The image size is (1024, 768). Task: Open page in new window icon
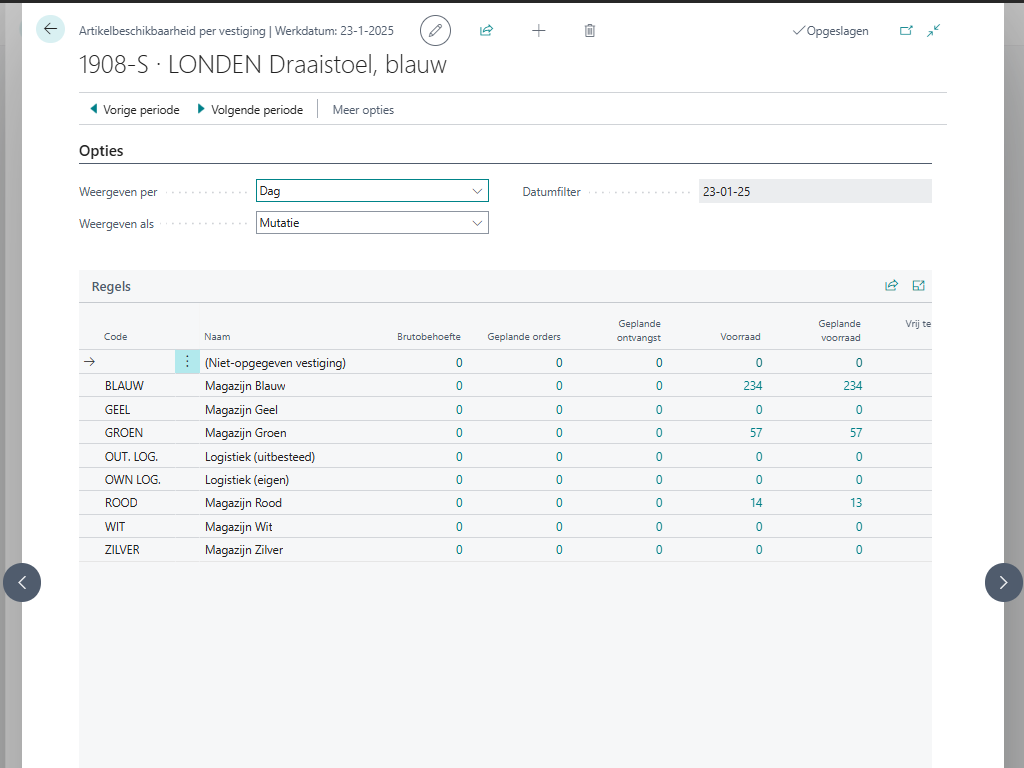click(906, 31)
